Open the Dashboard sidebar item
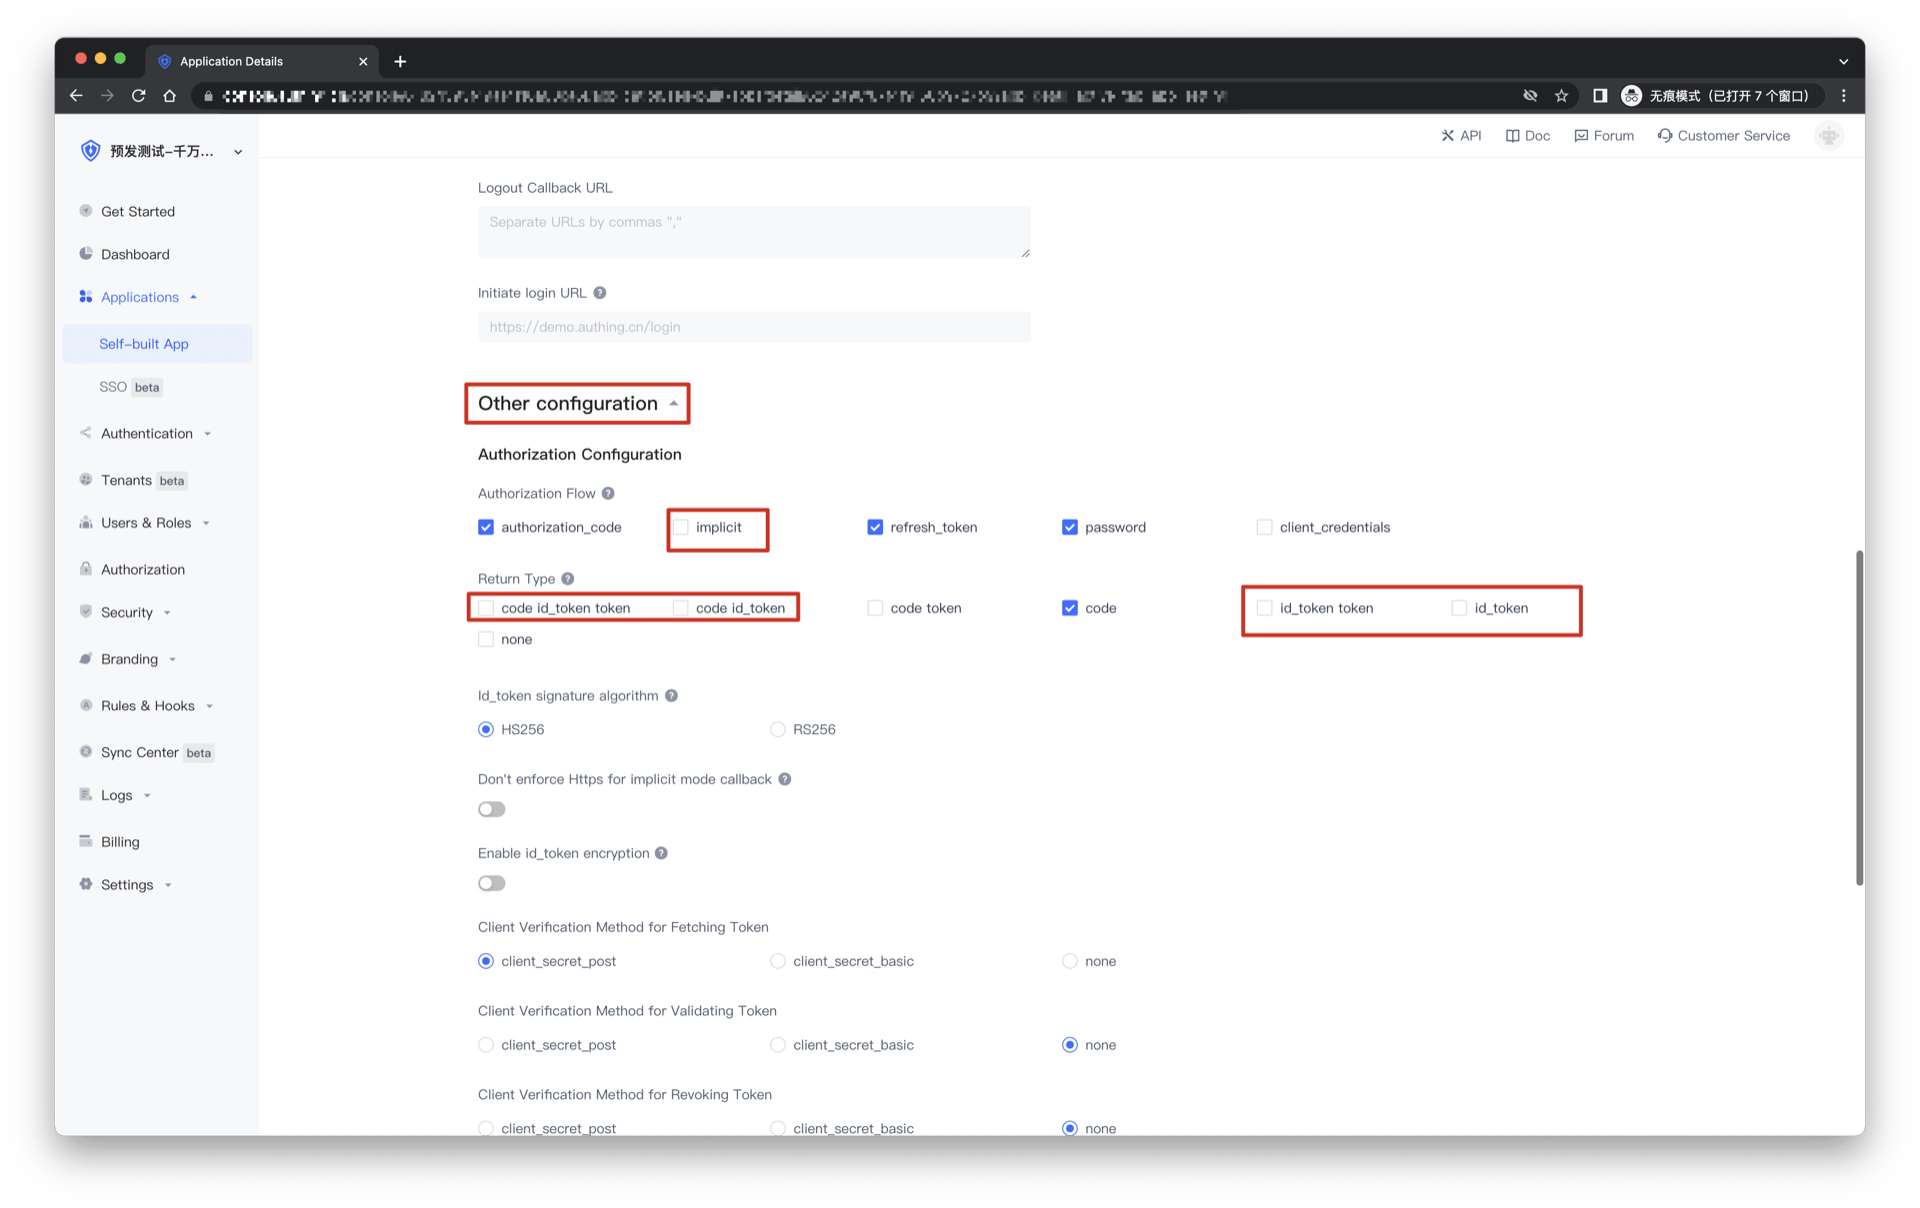The image size is (1920, 1208). pos(135,255)
